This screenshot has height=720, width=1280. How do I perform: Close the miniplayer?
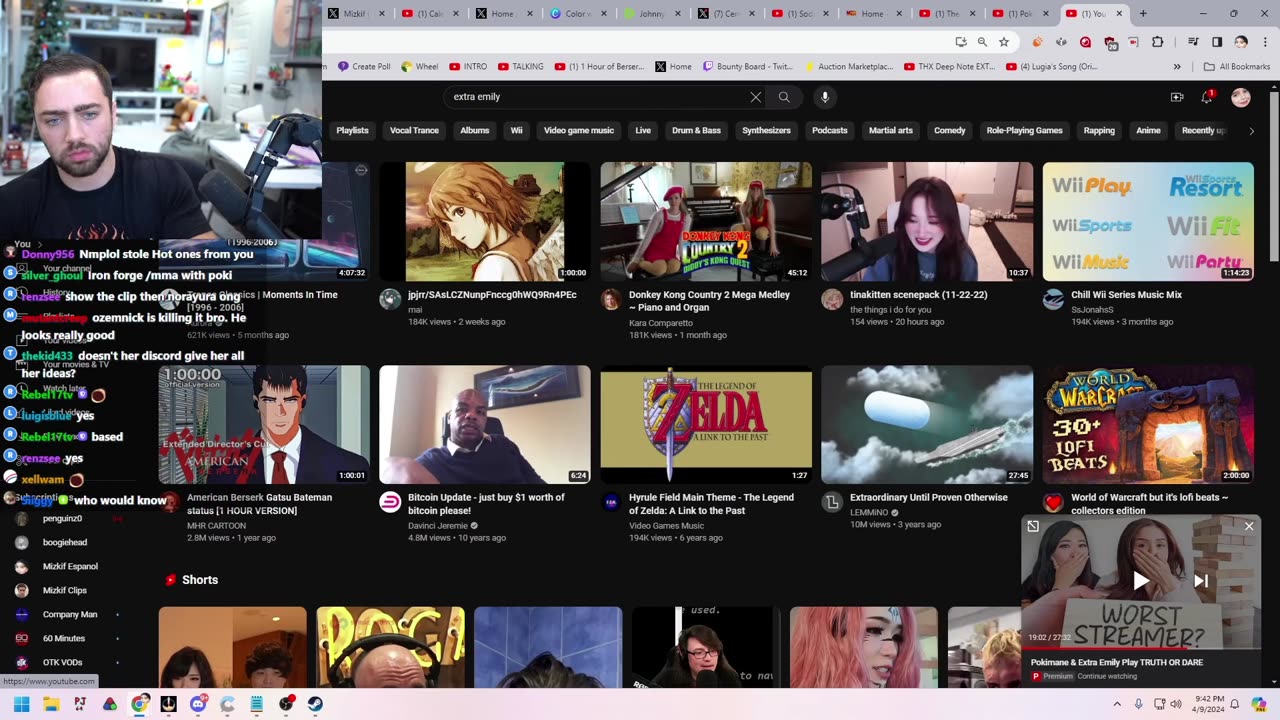point(1249,526)
